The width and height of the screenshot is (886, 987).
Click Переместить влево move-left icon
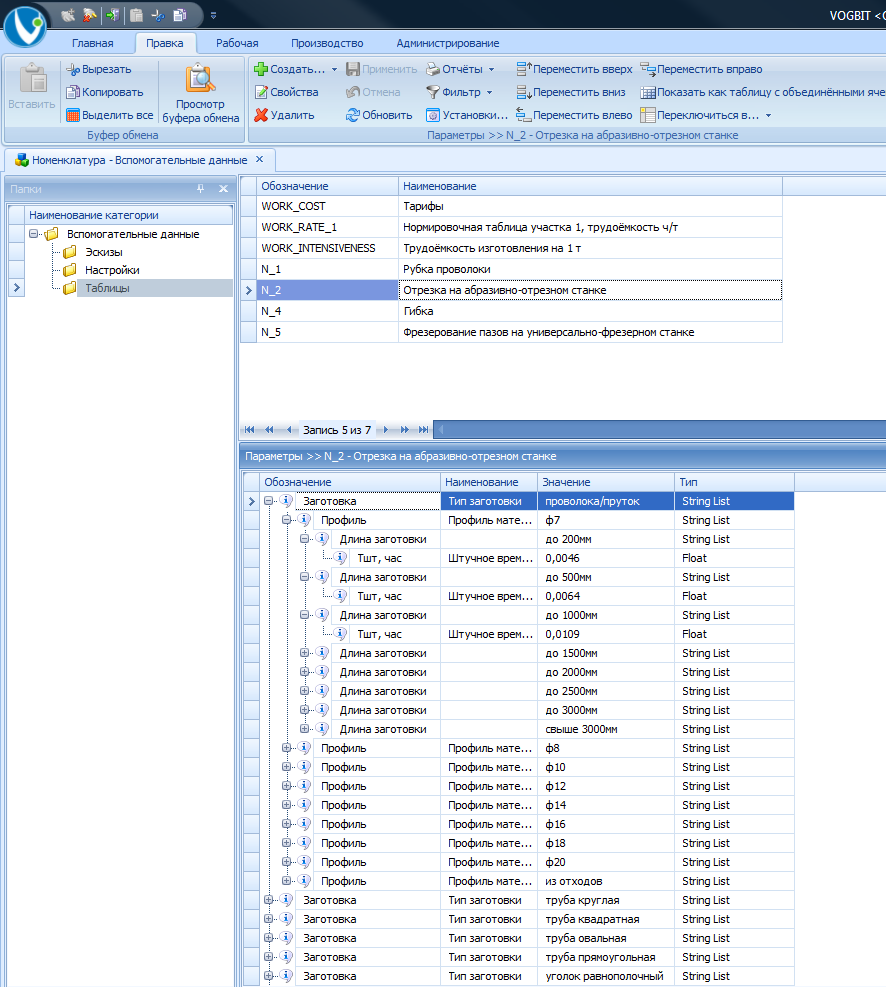coord(524,115)
